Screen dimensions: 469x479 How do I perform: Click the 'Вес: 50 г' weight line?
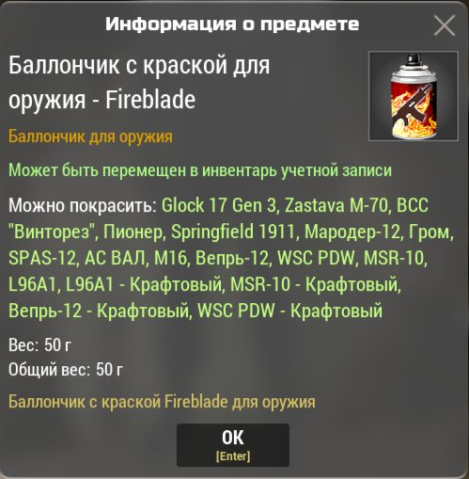(40, 345)
